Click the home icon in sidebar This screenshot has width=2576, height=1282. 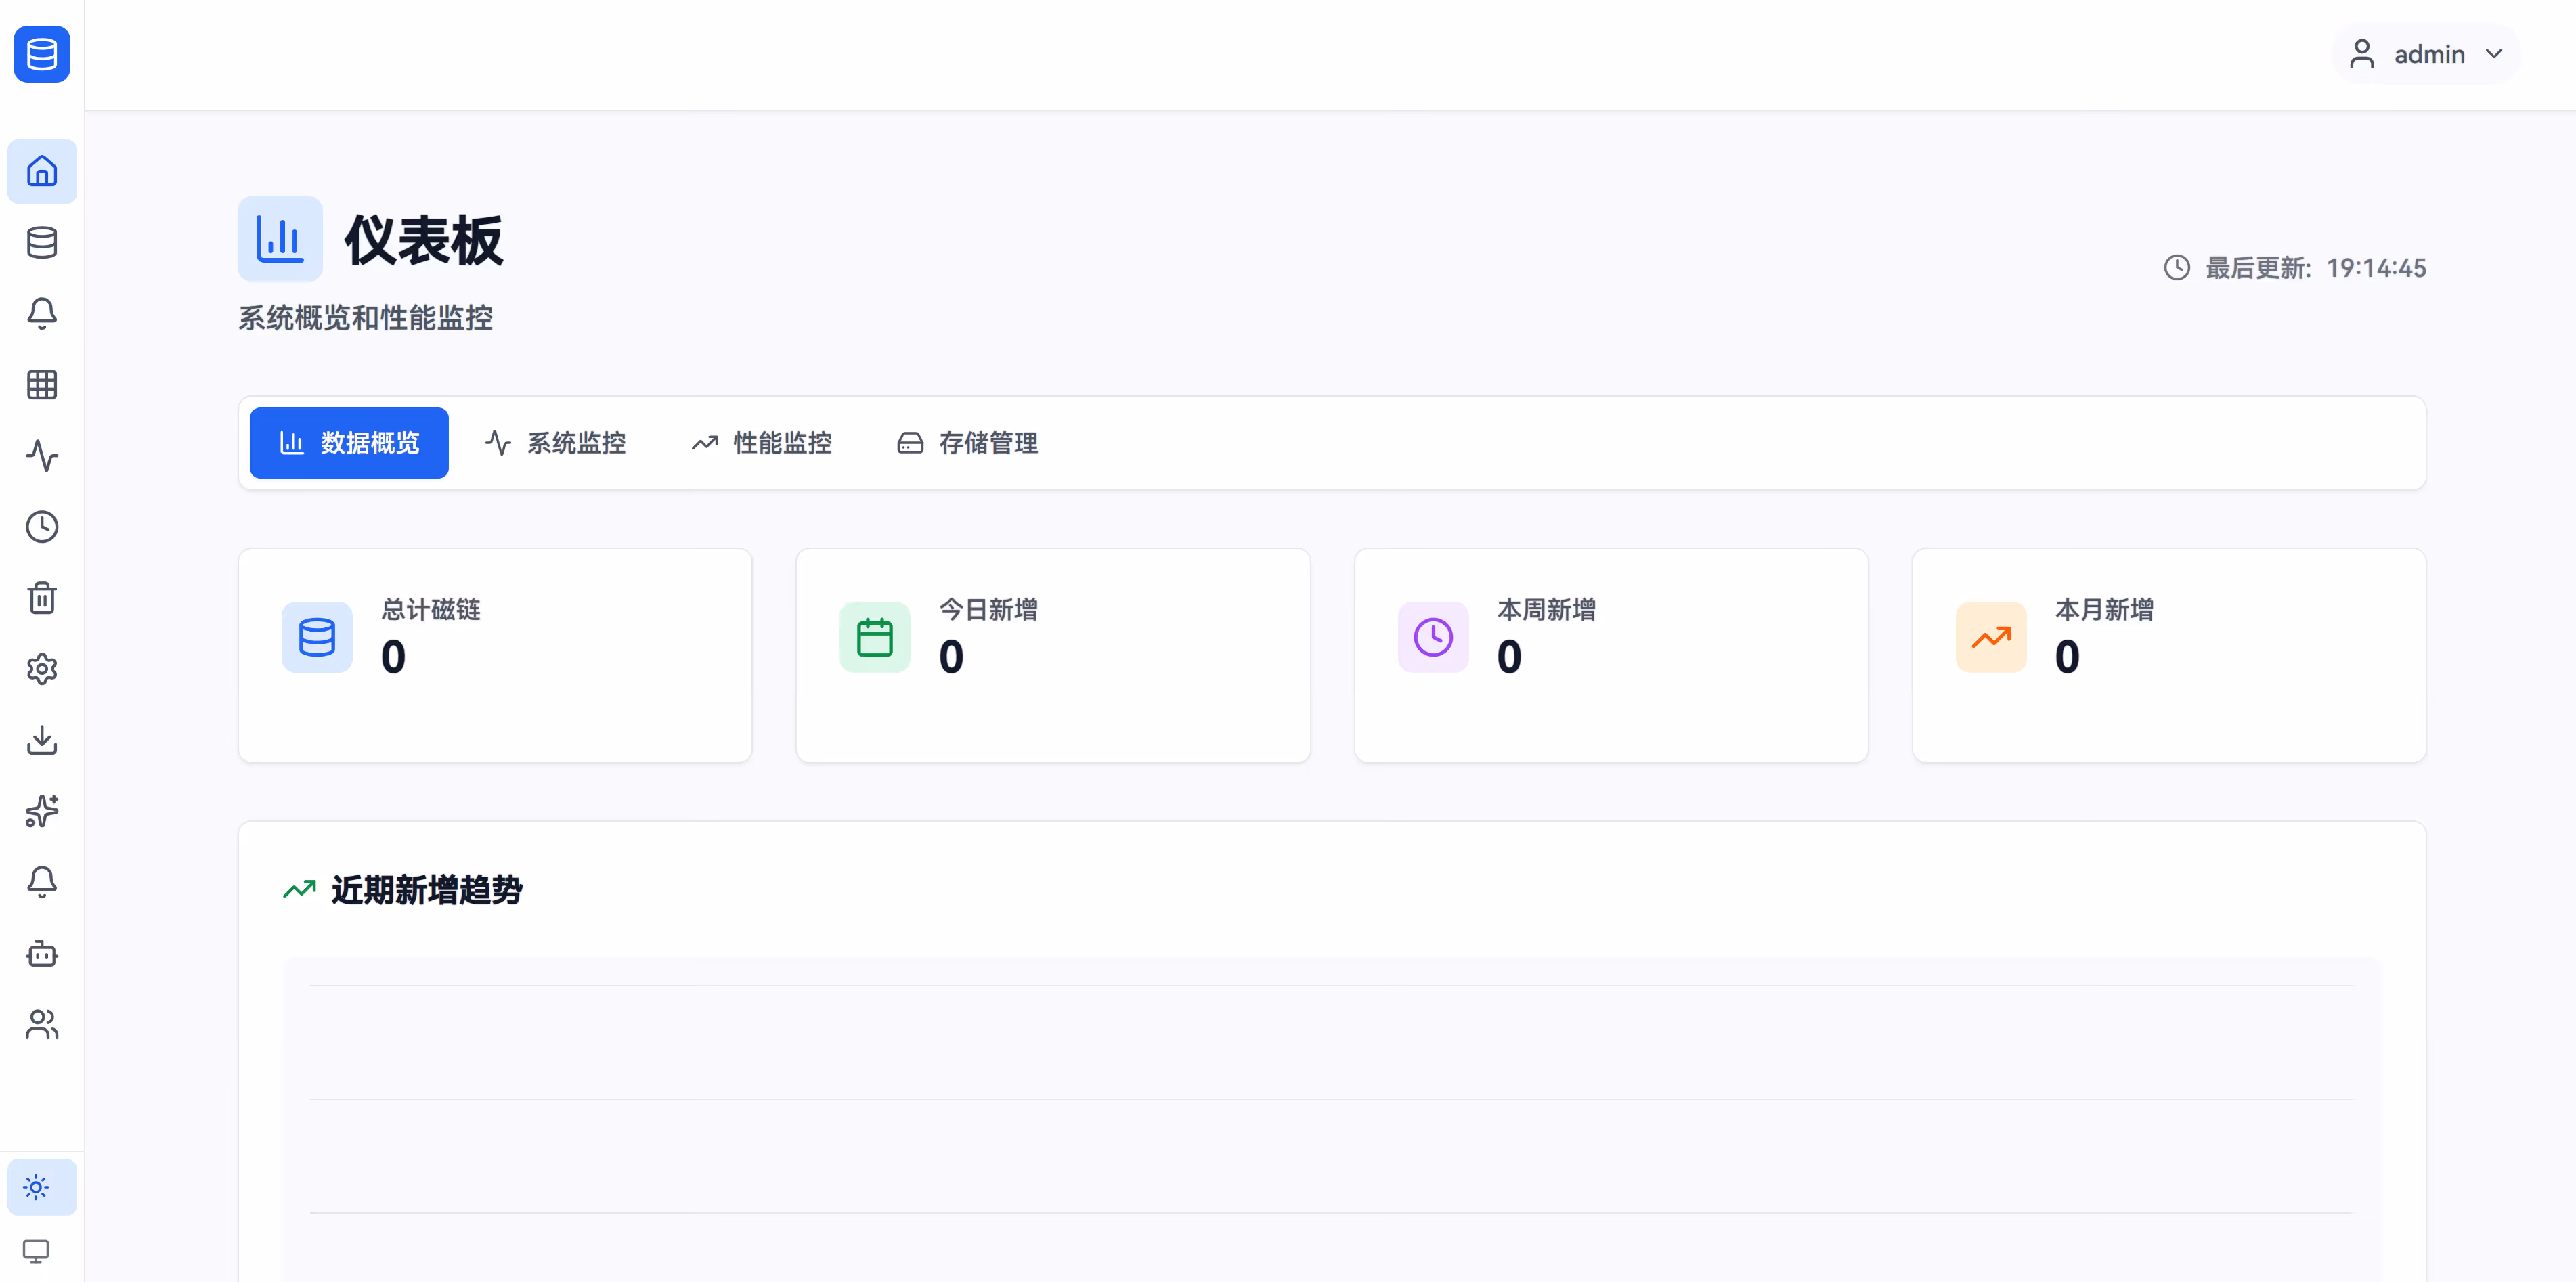point(42,171)
